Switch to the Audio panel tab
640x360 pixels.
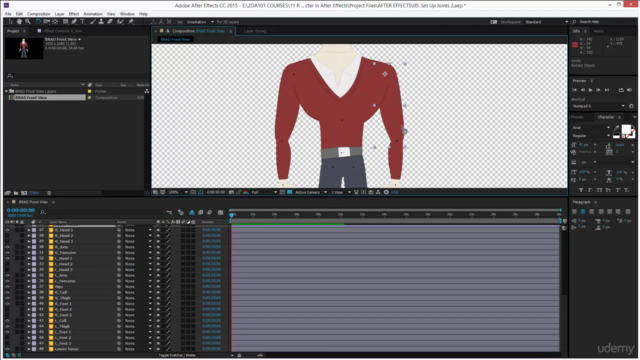click(599, 31)
